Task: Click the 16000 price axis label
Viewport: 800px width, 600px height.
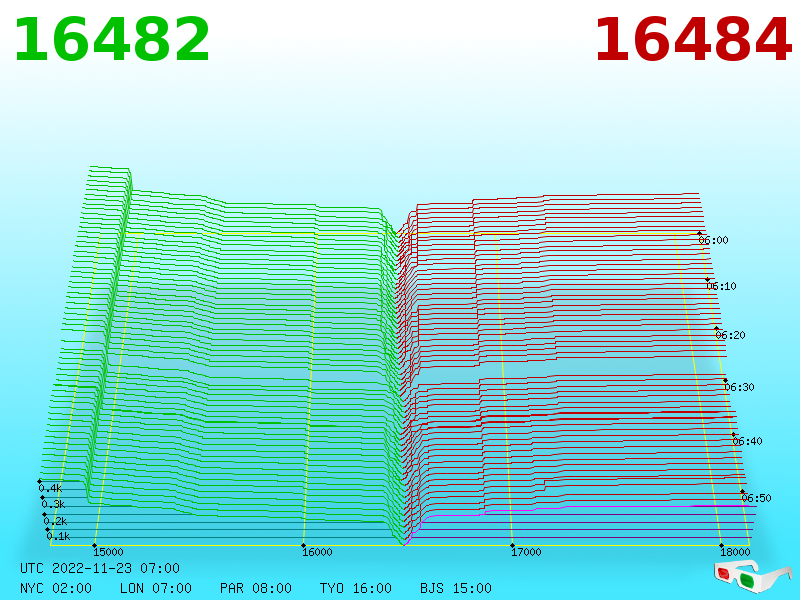Action: point(317,552)
